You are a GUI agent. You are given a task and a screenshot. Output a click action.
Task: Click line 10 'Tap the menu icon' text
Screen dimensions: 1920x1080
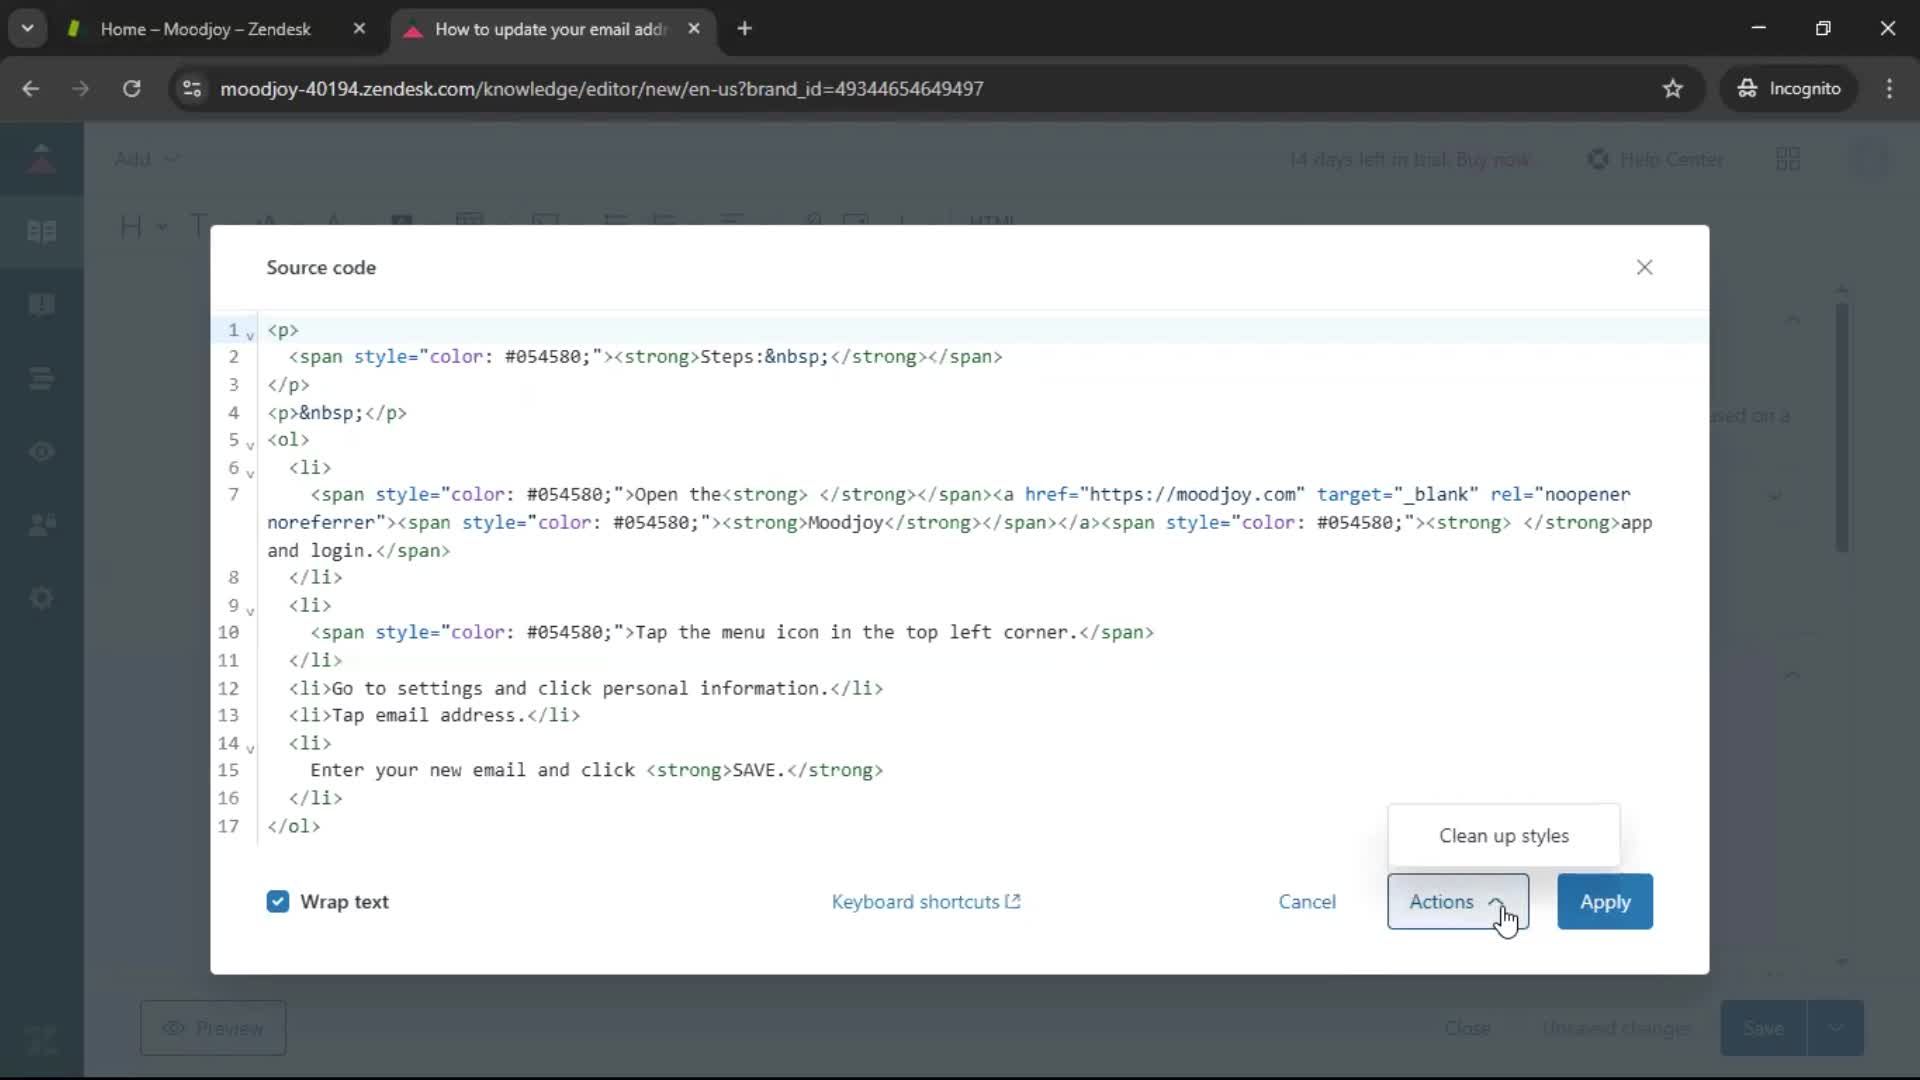732,632
